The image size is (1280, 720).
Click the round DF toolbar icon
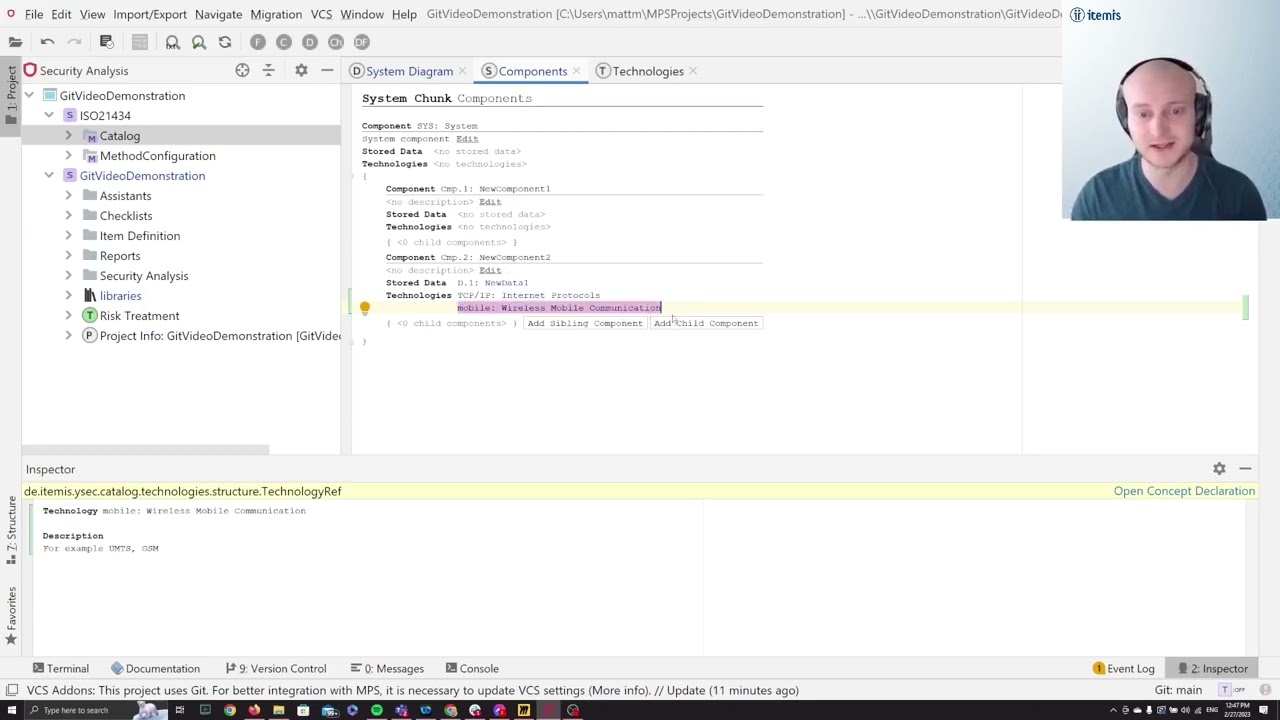click(361, 42)
